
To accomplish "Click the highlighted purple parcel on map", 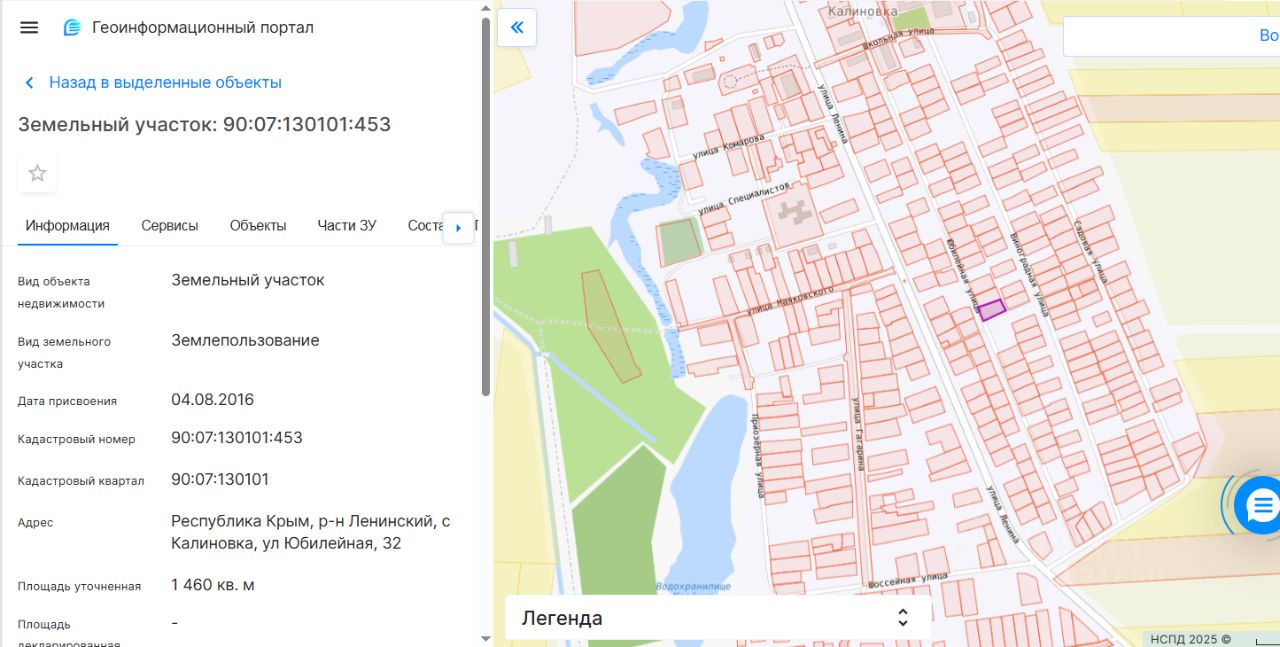I will pos(991,310).
